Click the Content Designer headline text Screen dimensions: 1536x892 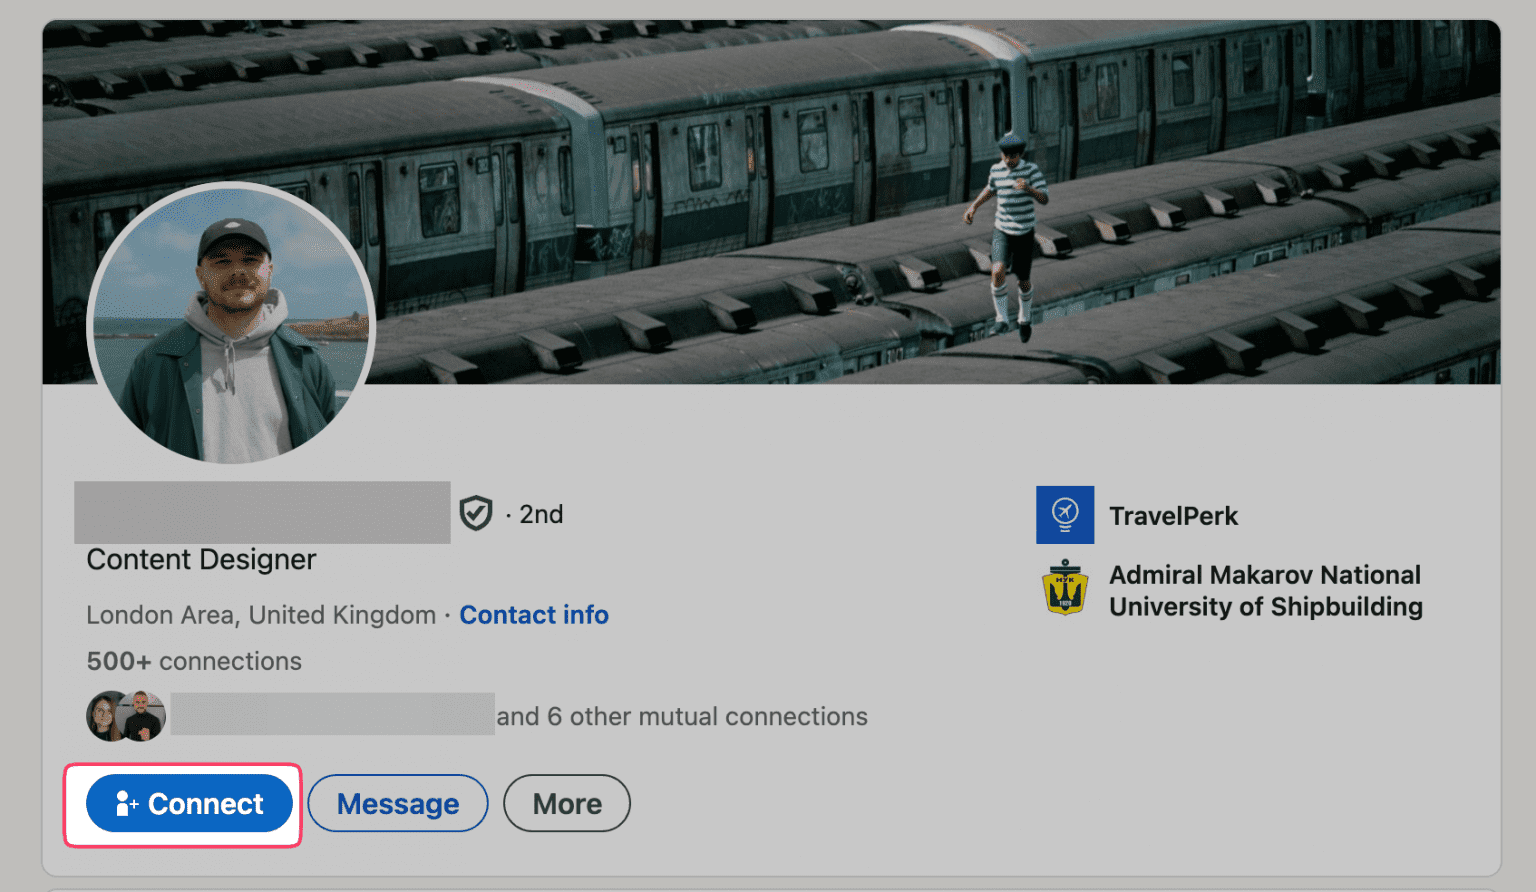point(201,560)
